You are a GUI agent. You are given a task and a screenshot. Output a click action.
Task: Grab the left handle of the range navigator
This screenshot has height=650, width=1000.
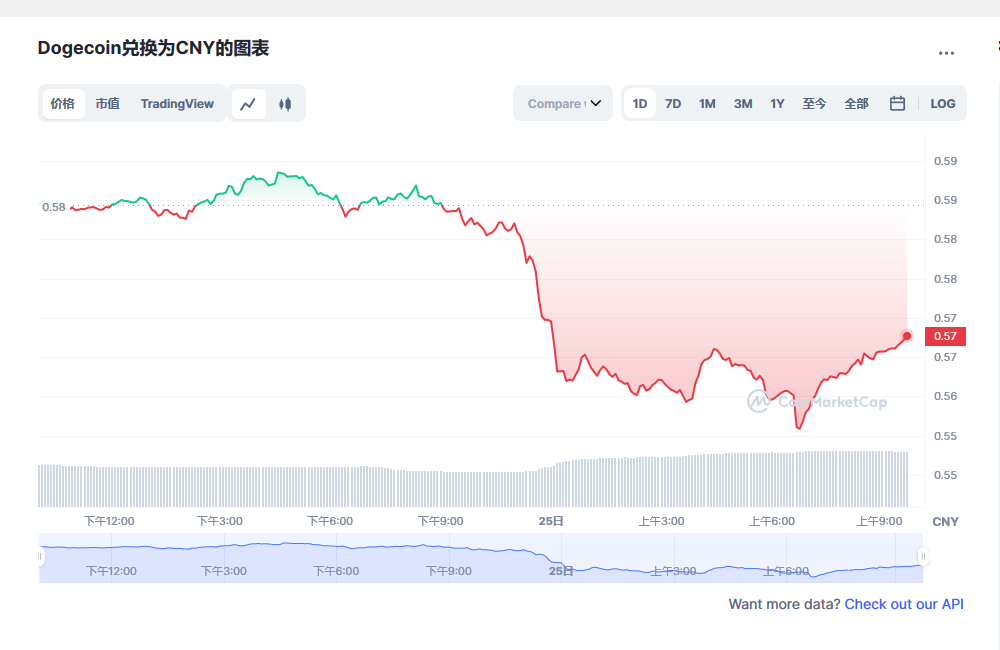pos(40,557)
